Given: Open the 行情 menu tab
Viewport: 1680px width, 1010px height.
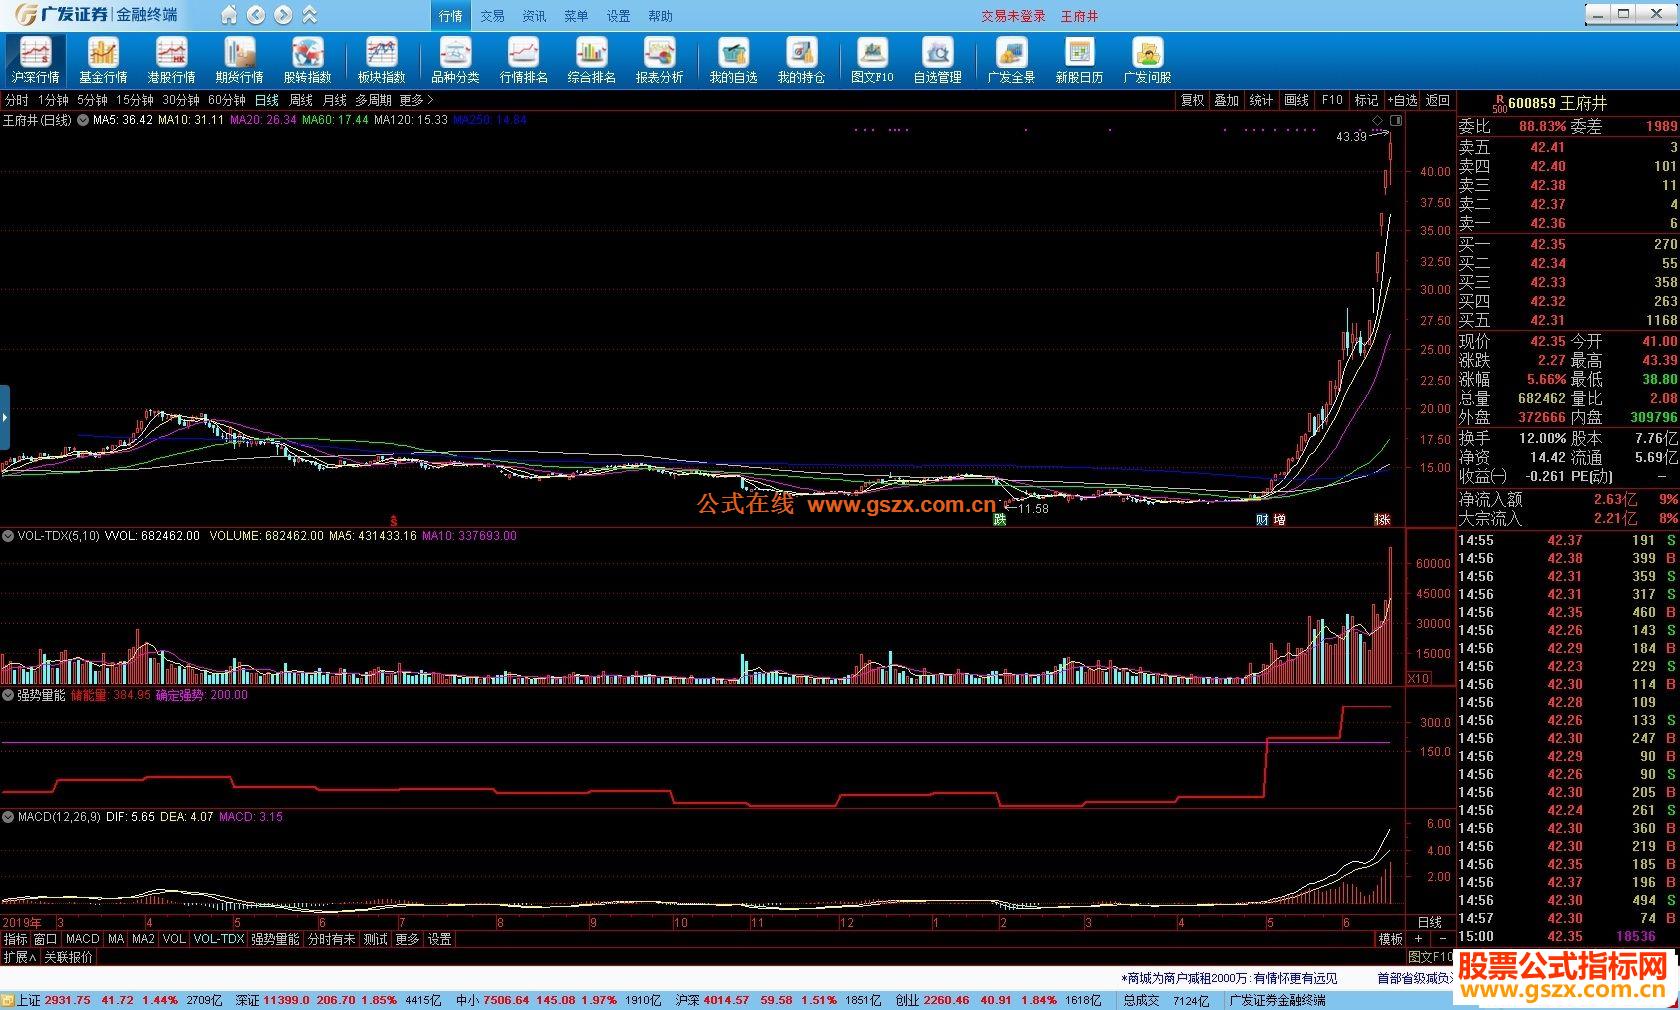Looking at the screenshot, I should tap(451, 16).
